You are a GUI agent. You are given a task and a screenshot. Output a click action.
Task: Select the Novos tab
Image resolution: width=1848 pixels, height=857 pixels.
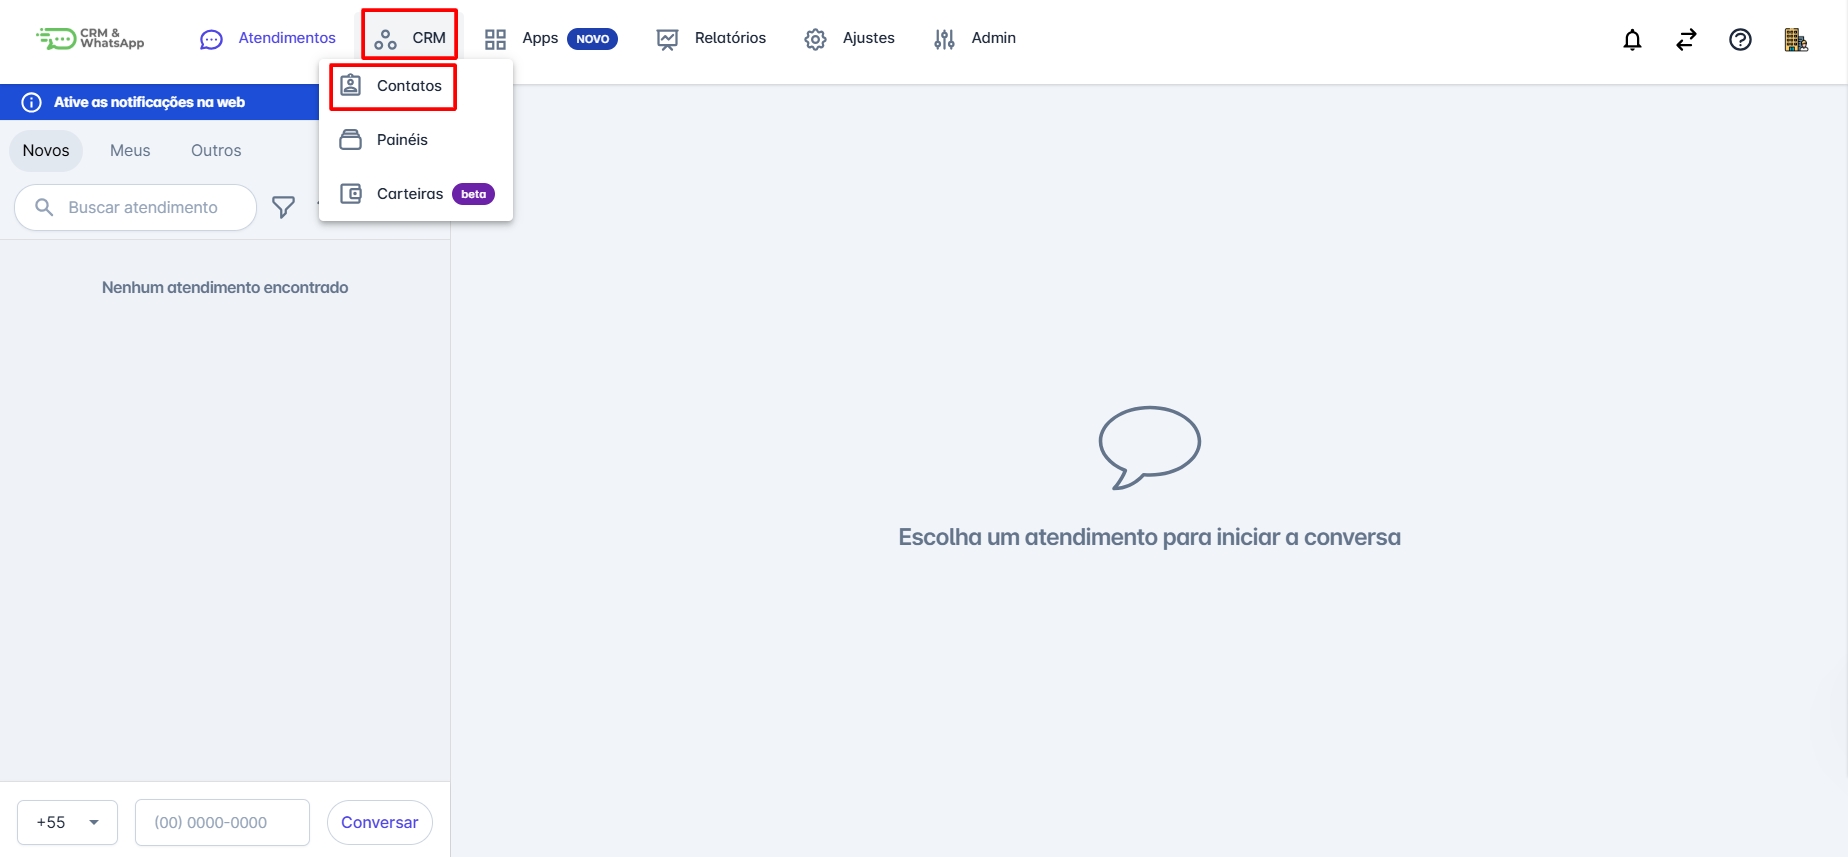(x=46, y=150)
